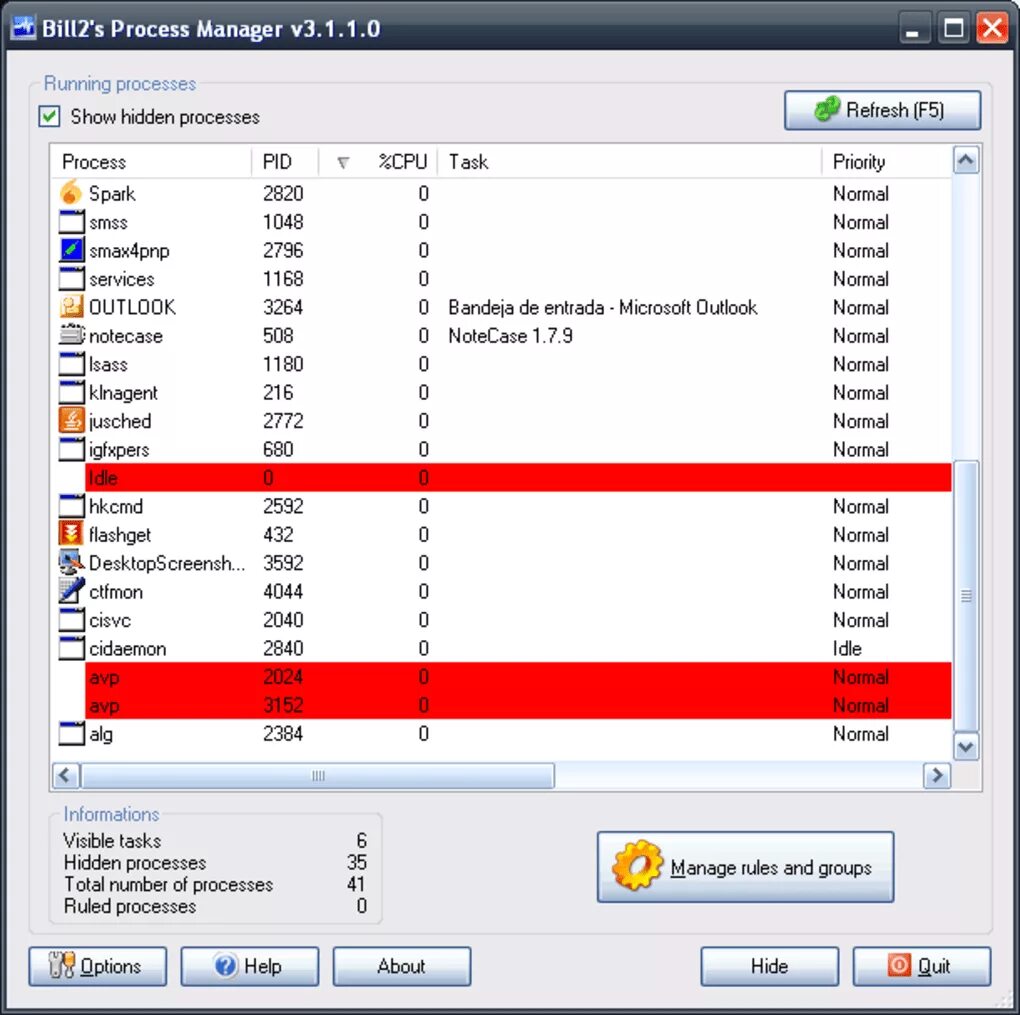Click the vertical scrollbar thumb
Screen dimensions: 1020x1015
tap(966, 596)
